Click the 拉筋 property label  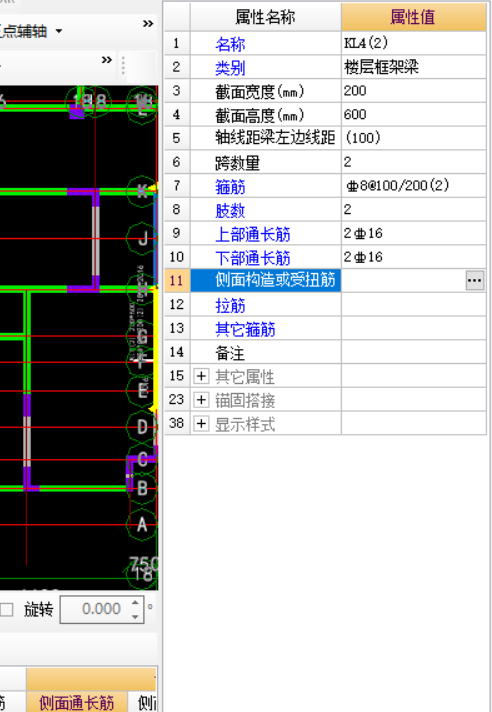click(x=230, y=305)
